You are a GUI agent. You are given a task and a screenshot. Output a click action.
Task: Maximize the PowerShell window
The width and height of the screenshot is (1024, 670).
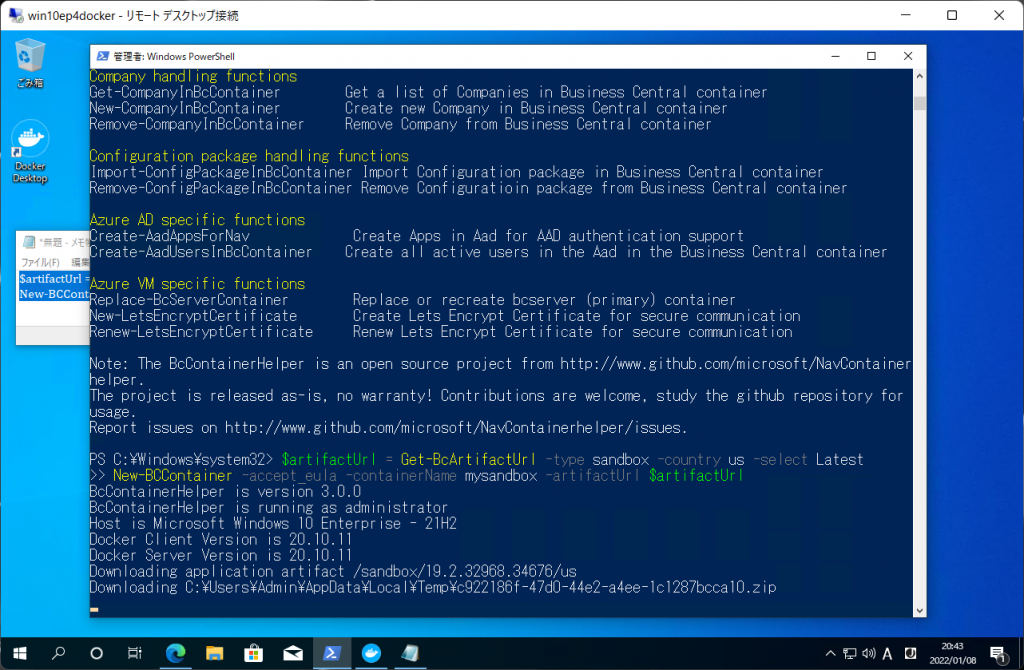pos(871,56)
